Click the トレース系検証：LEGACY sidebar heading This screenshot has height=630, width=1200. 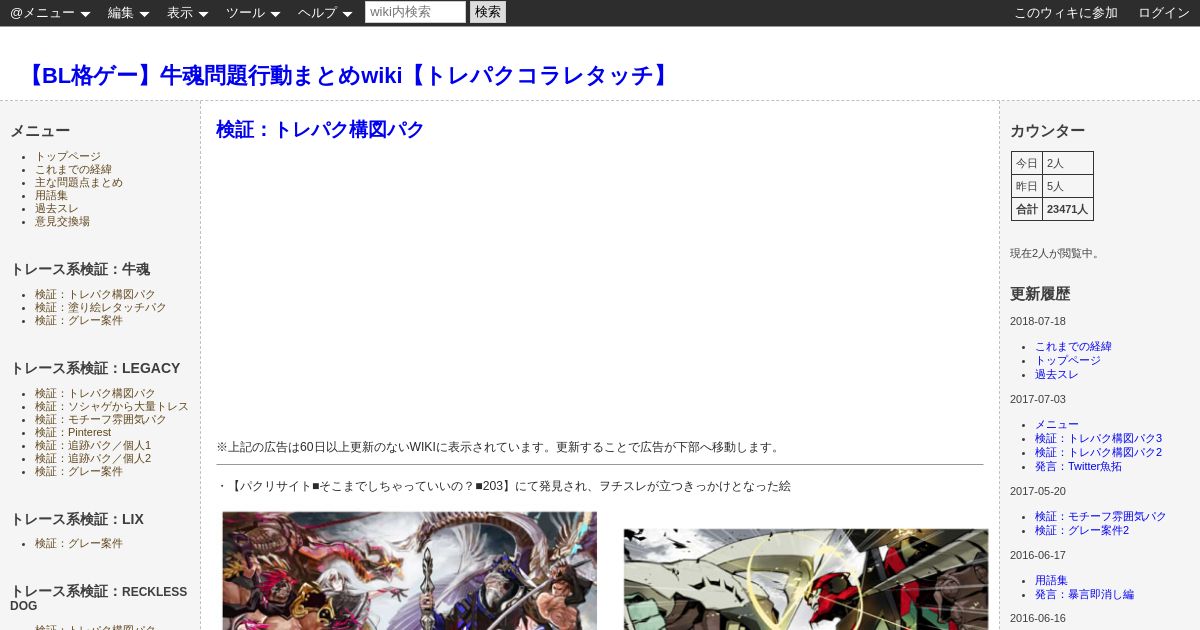point(95,368)
